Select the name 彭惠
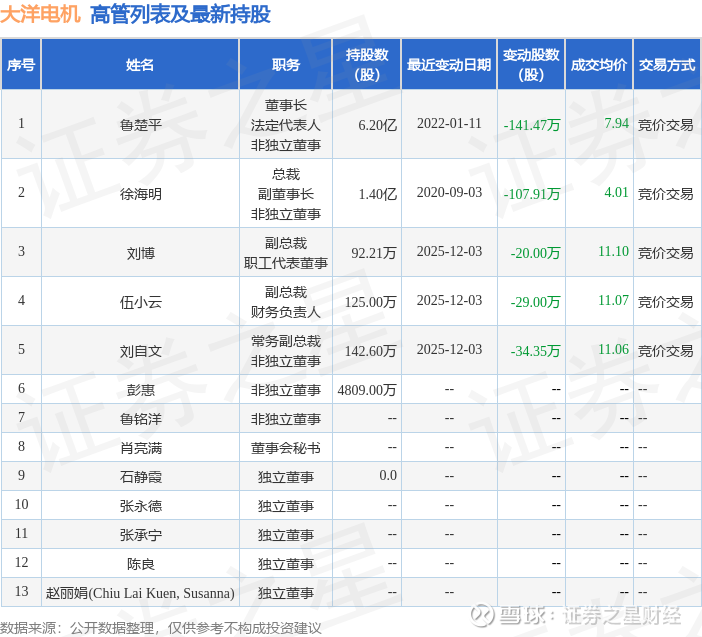Viewport: 702px width, 637px height. [x=141, y=390]
